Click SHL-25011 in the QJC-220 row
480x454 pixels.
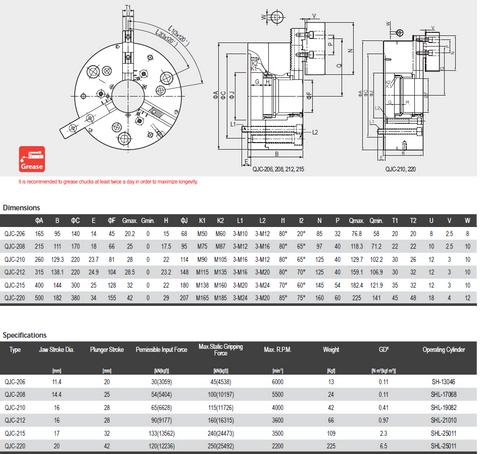443,446
